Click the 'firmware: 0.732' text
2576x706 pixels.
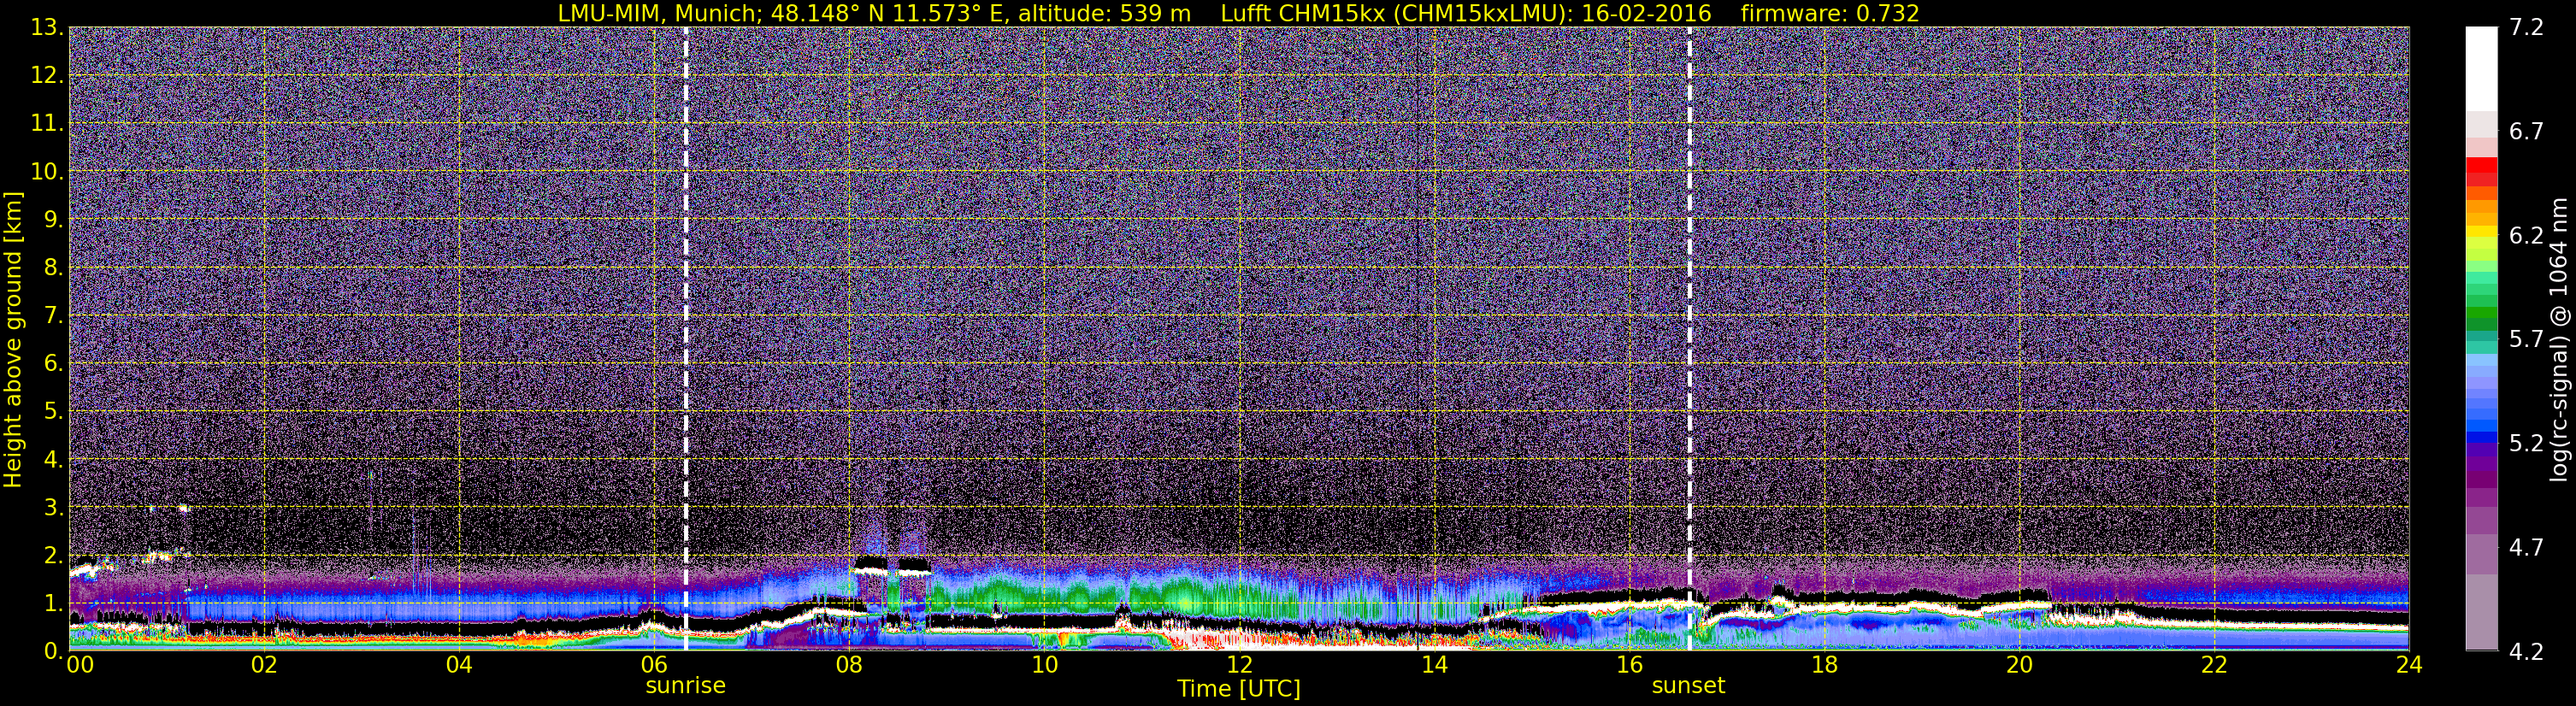(x=1830, y=13)
